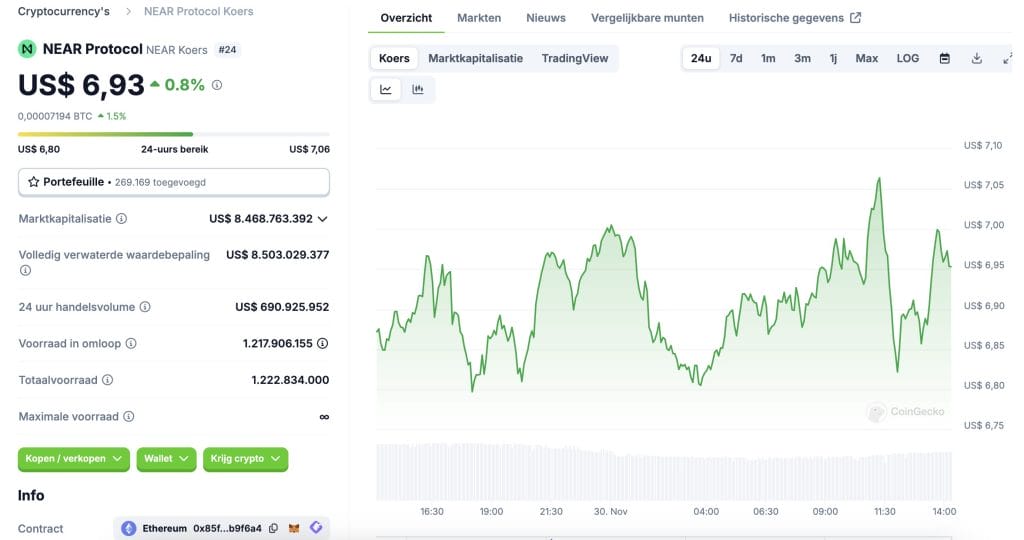Select Koers chart tab
This screenshot has height=540, width=1024.
click(394, 58)
